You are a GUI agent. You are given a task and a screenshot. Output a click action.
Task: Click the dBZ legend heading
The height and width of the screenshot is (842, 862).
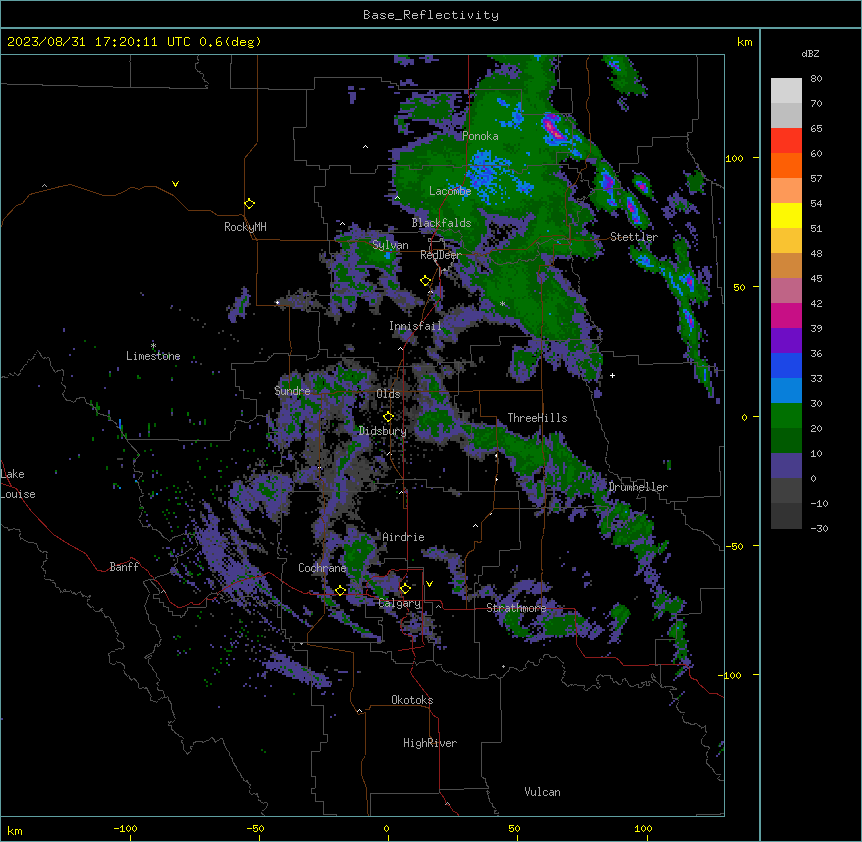[x=810, y=54]
